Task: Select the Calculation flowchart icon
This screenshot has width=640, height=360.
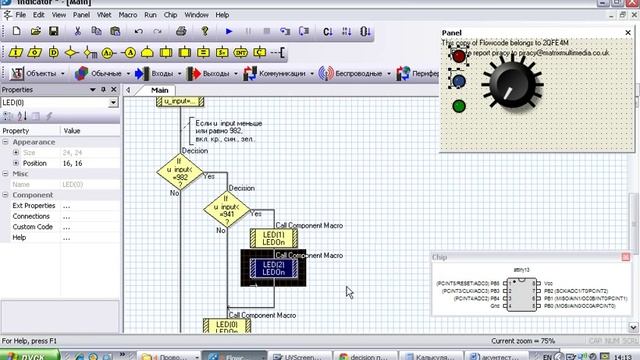Action: (x=203, y=52)
